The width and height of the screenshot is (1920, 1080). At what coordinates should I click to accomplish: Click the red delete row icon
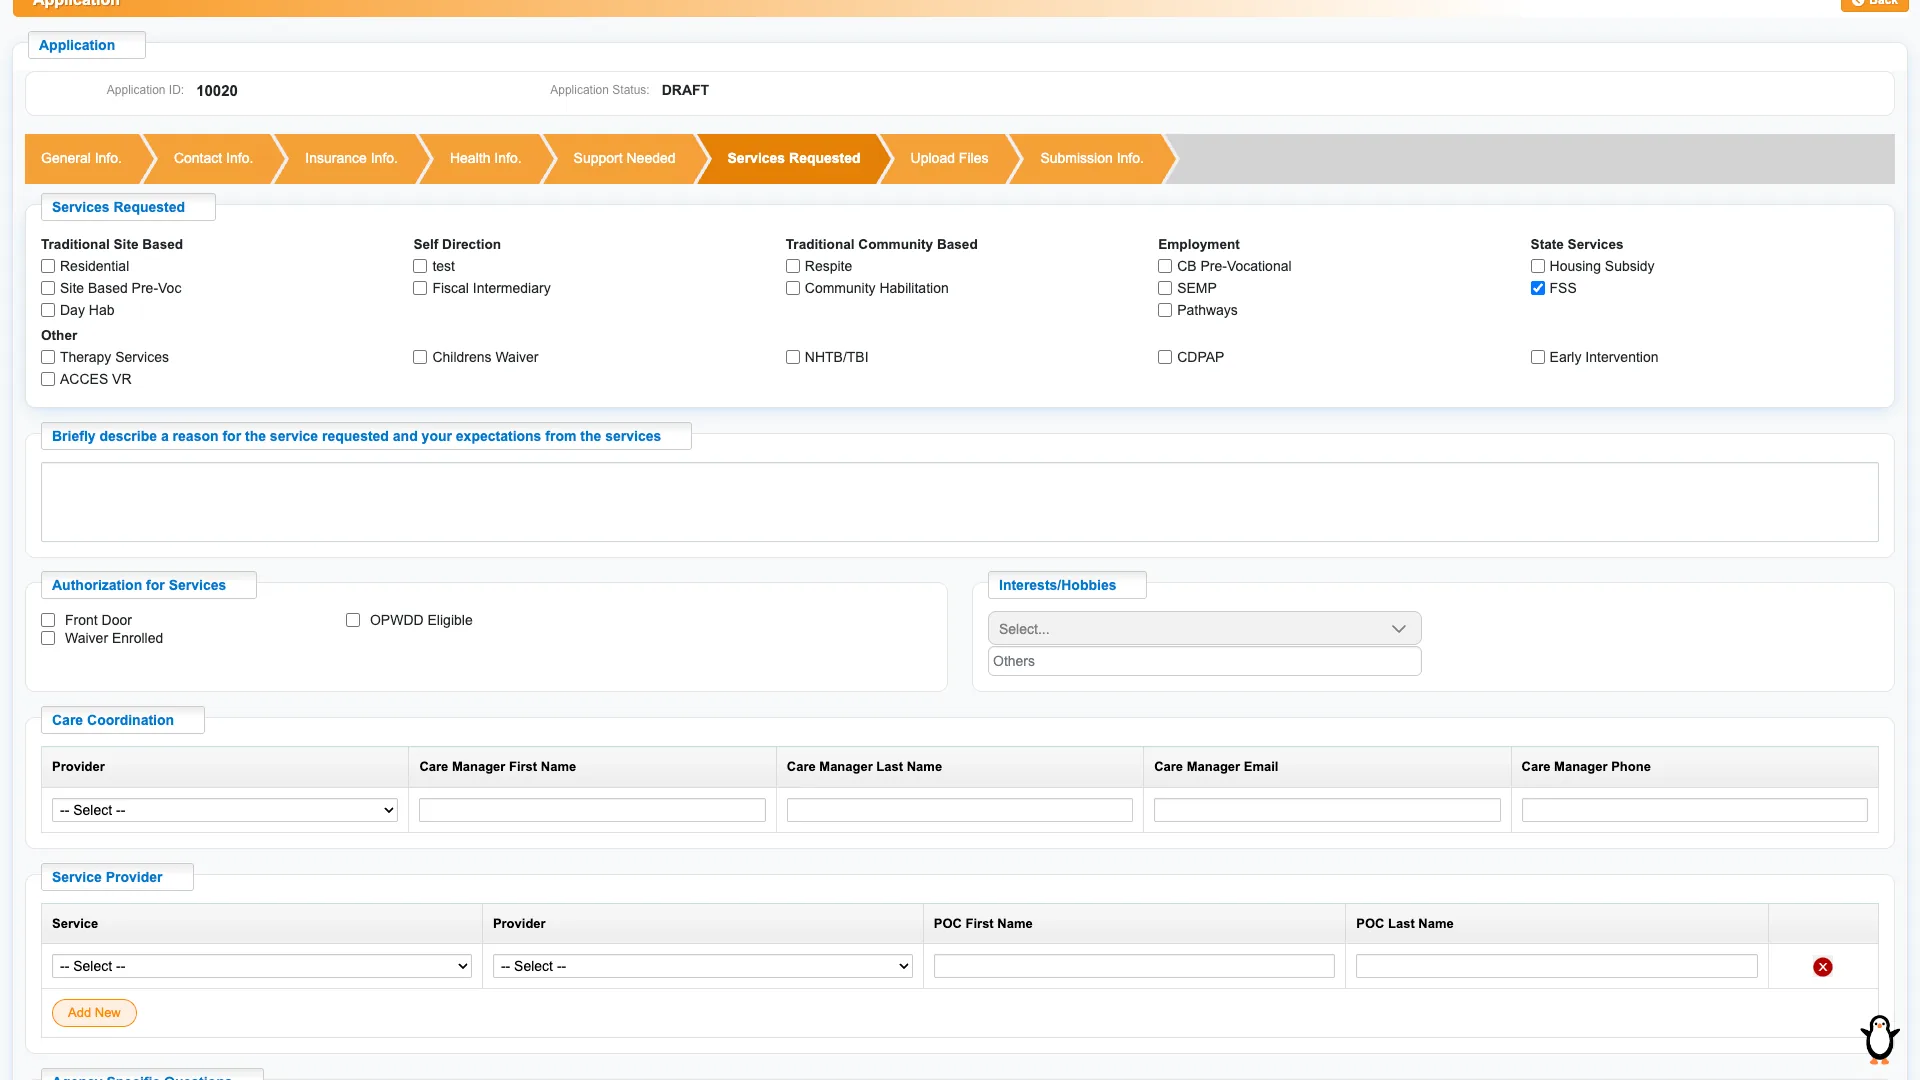pyautogui.click(x=1822, y=967)
